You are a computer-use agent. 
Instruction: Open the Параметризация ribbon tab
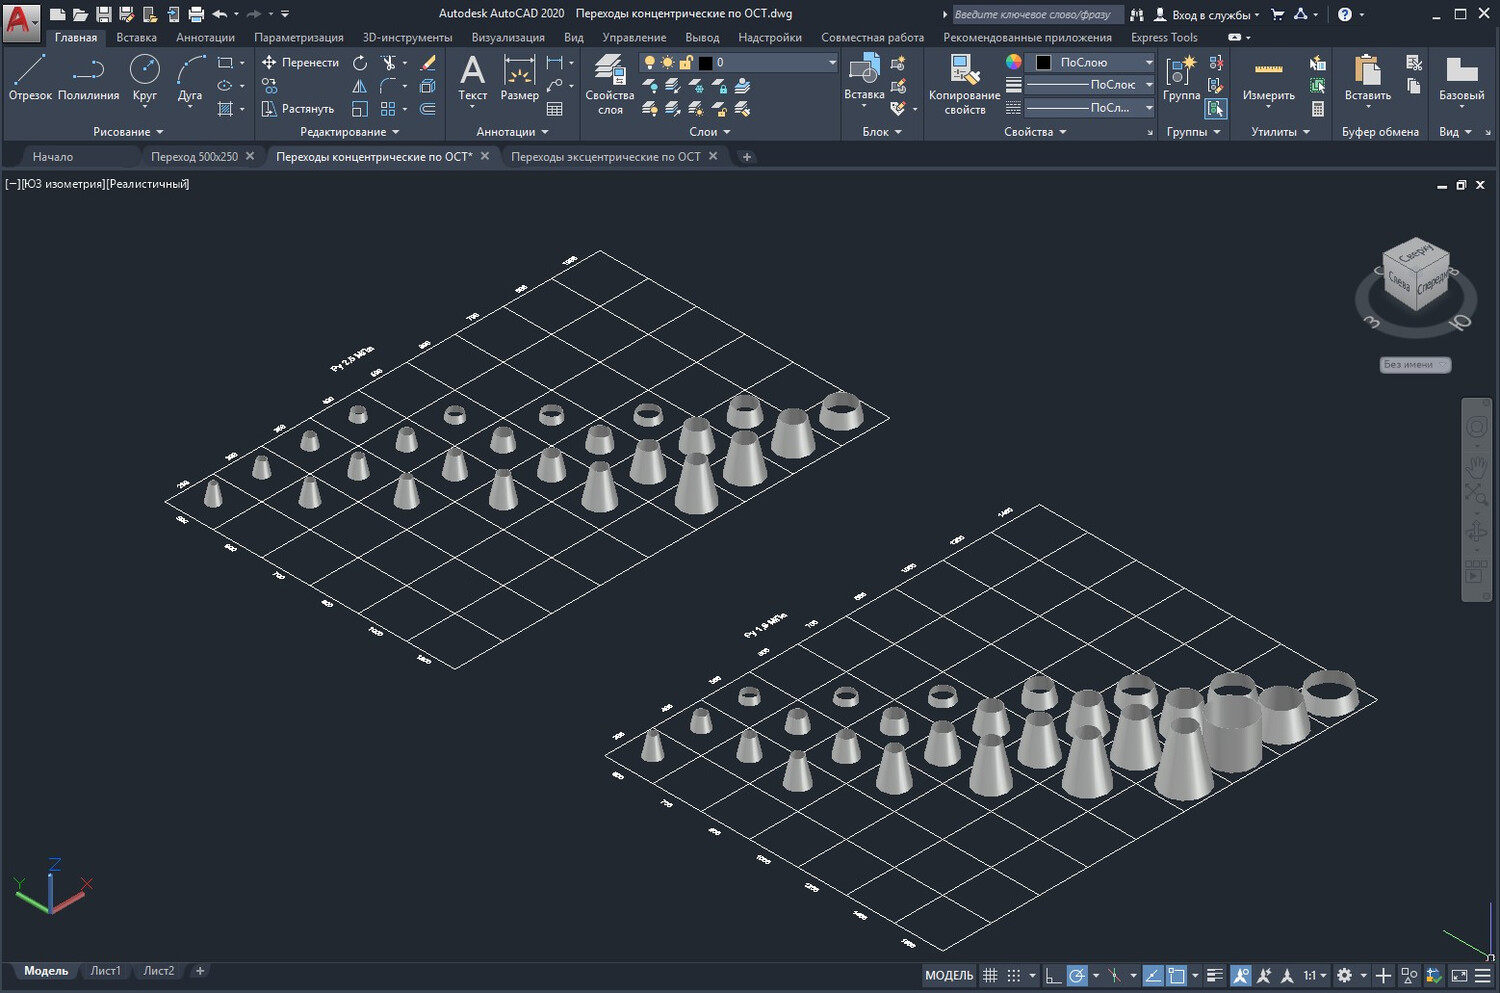point(299,37)
